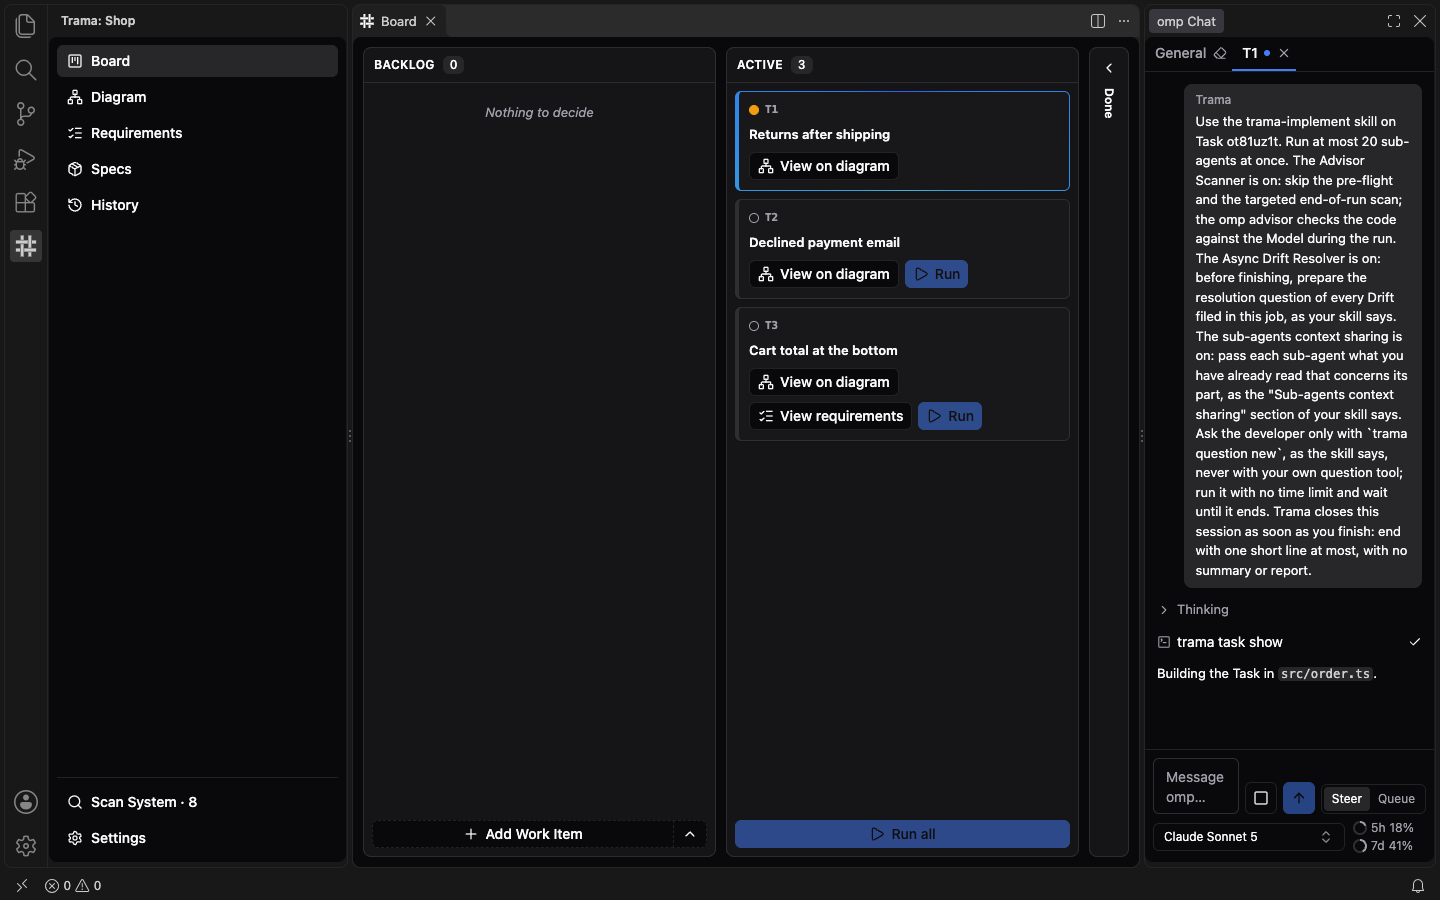The height and width of the screenshot is (900, 1440).
Task: Click View requirements on Cart total card
Action: coord(830,416)
